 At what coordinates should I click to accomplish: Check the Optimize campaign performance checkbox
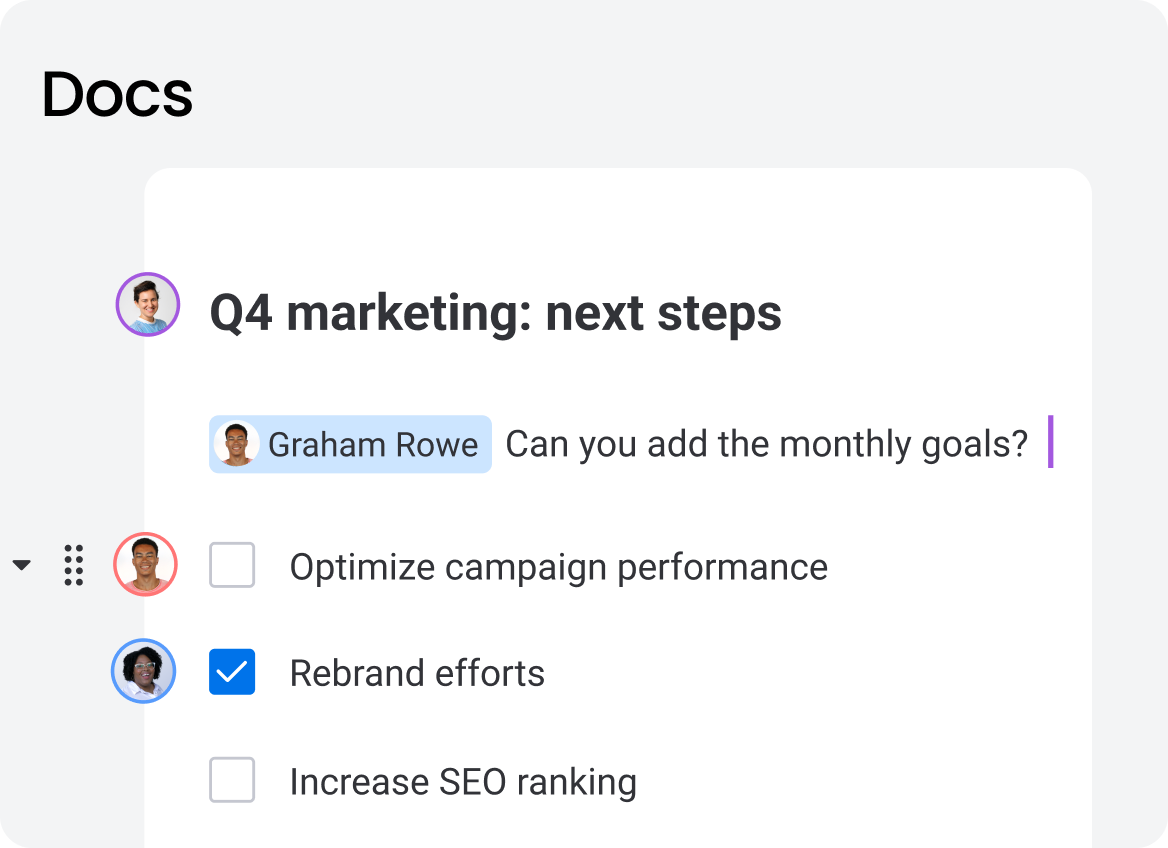pyautogui.click(x=232, y=565)
